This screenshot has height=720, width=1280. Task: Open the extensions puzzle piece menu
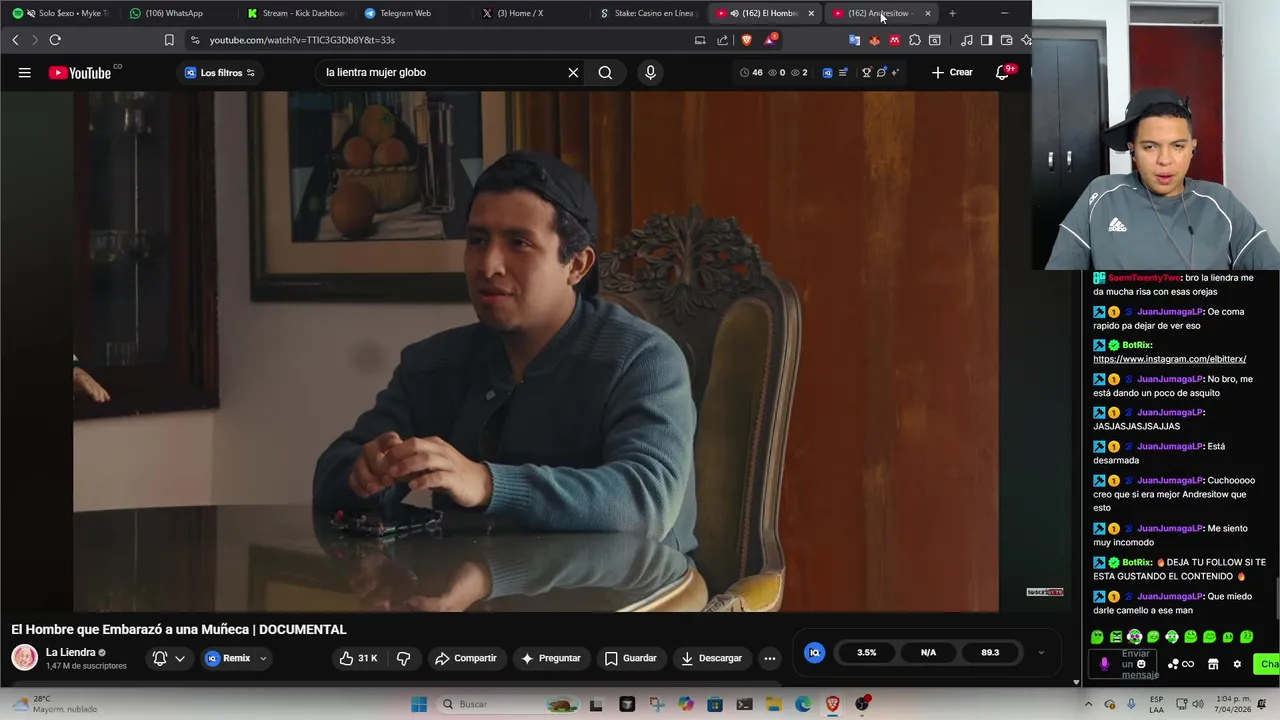[914, 40]
